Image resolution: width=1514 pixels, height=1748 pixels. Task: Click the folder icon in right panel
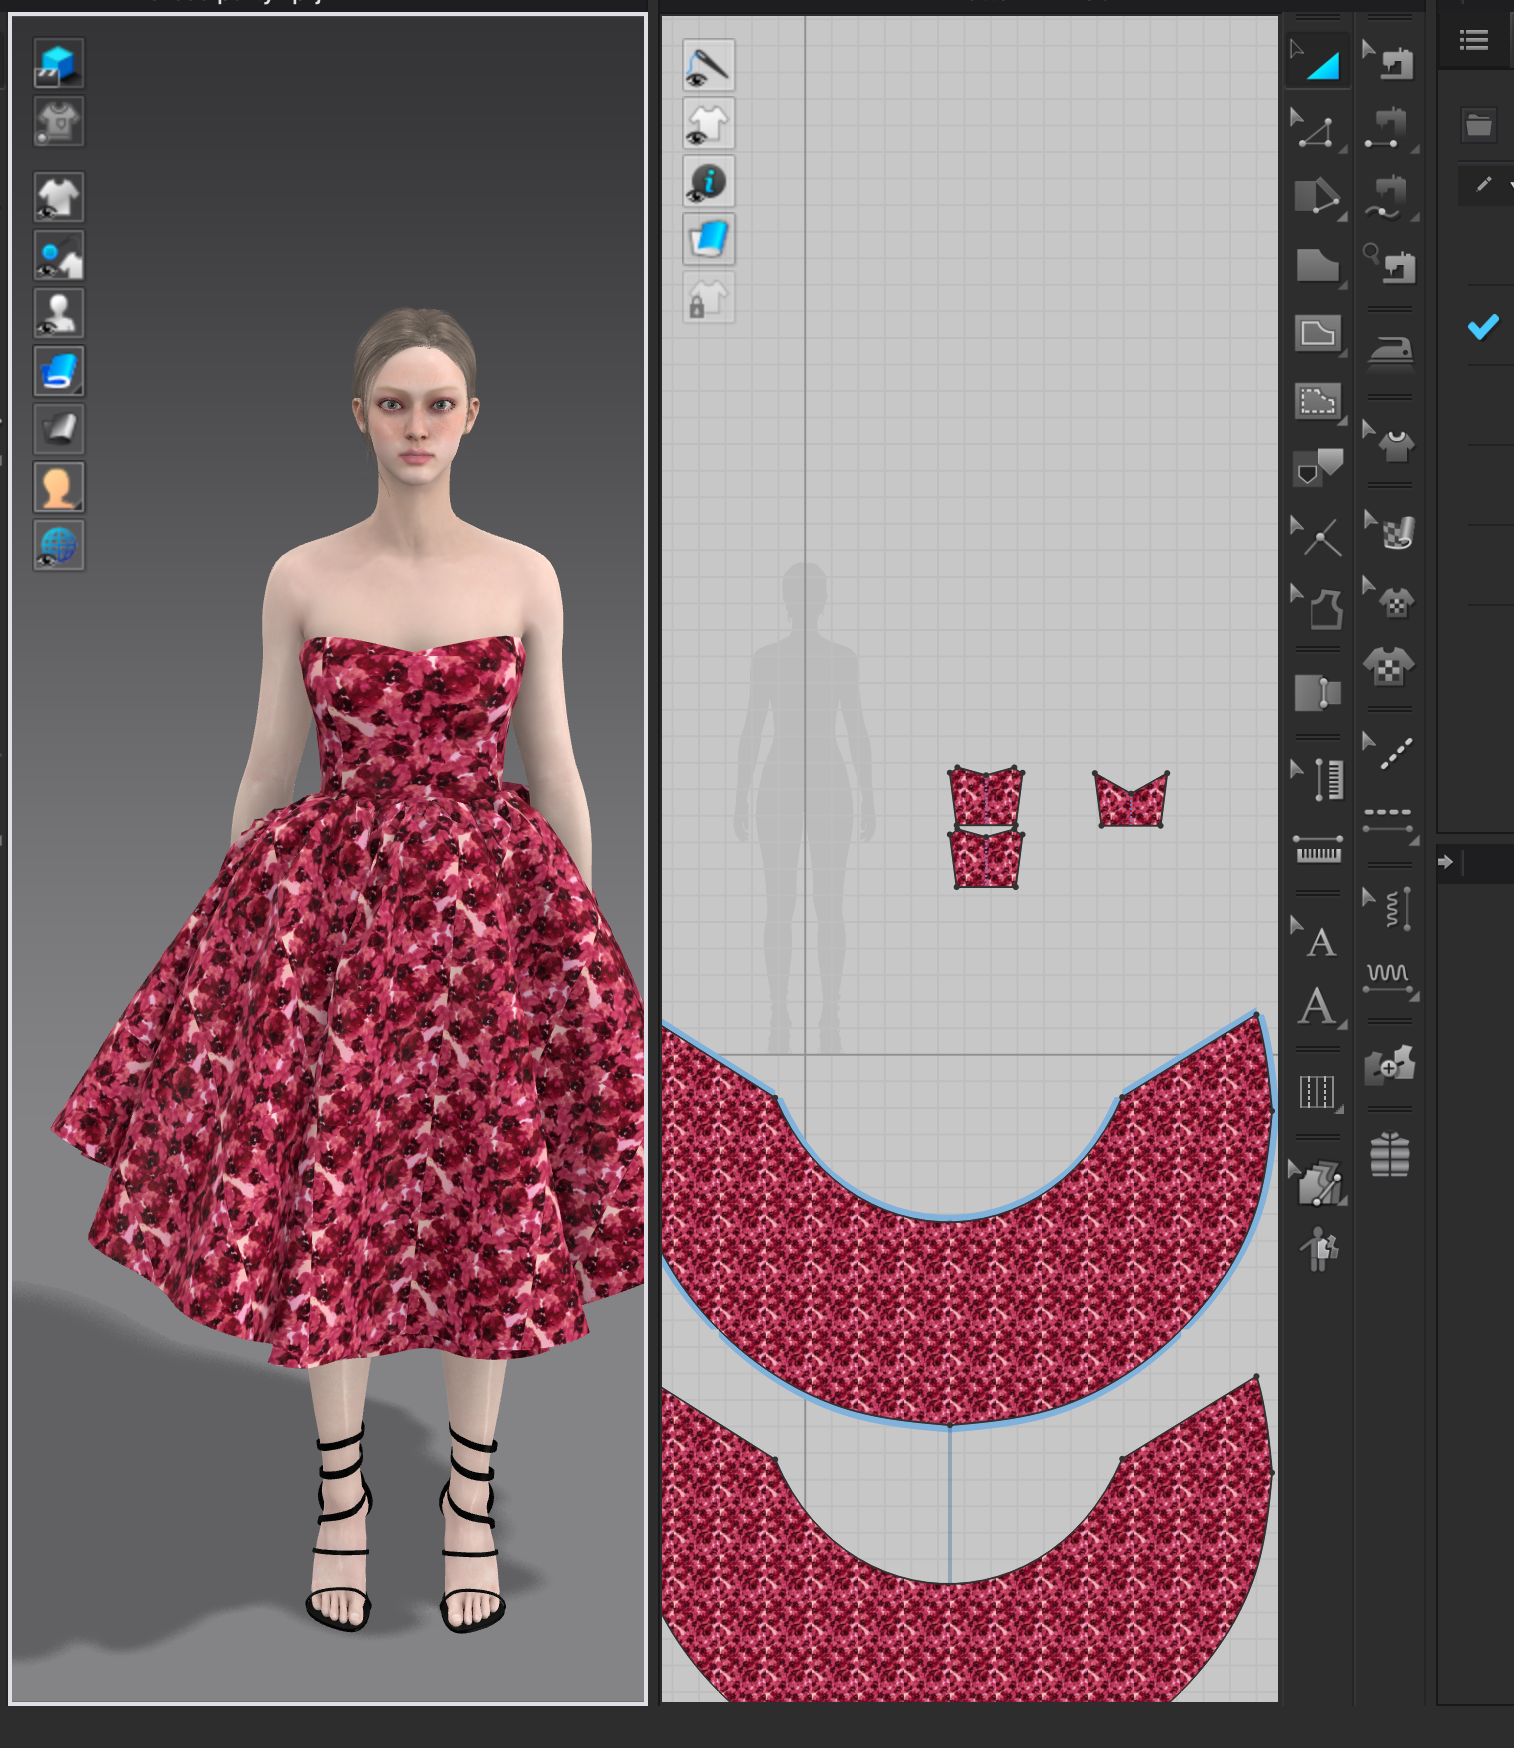[1479, 126]
